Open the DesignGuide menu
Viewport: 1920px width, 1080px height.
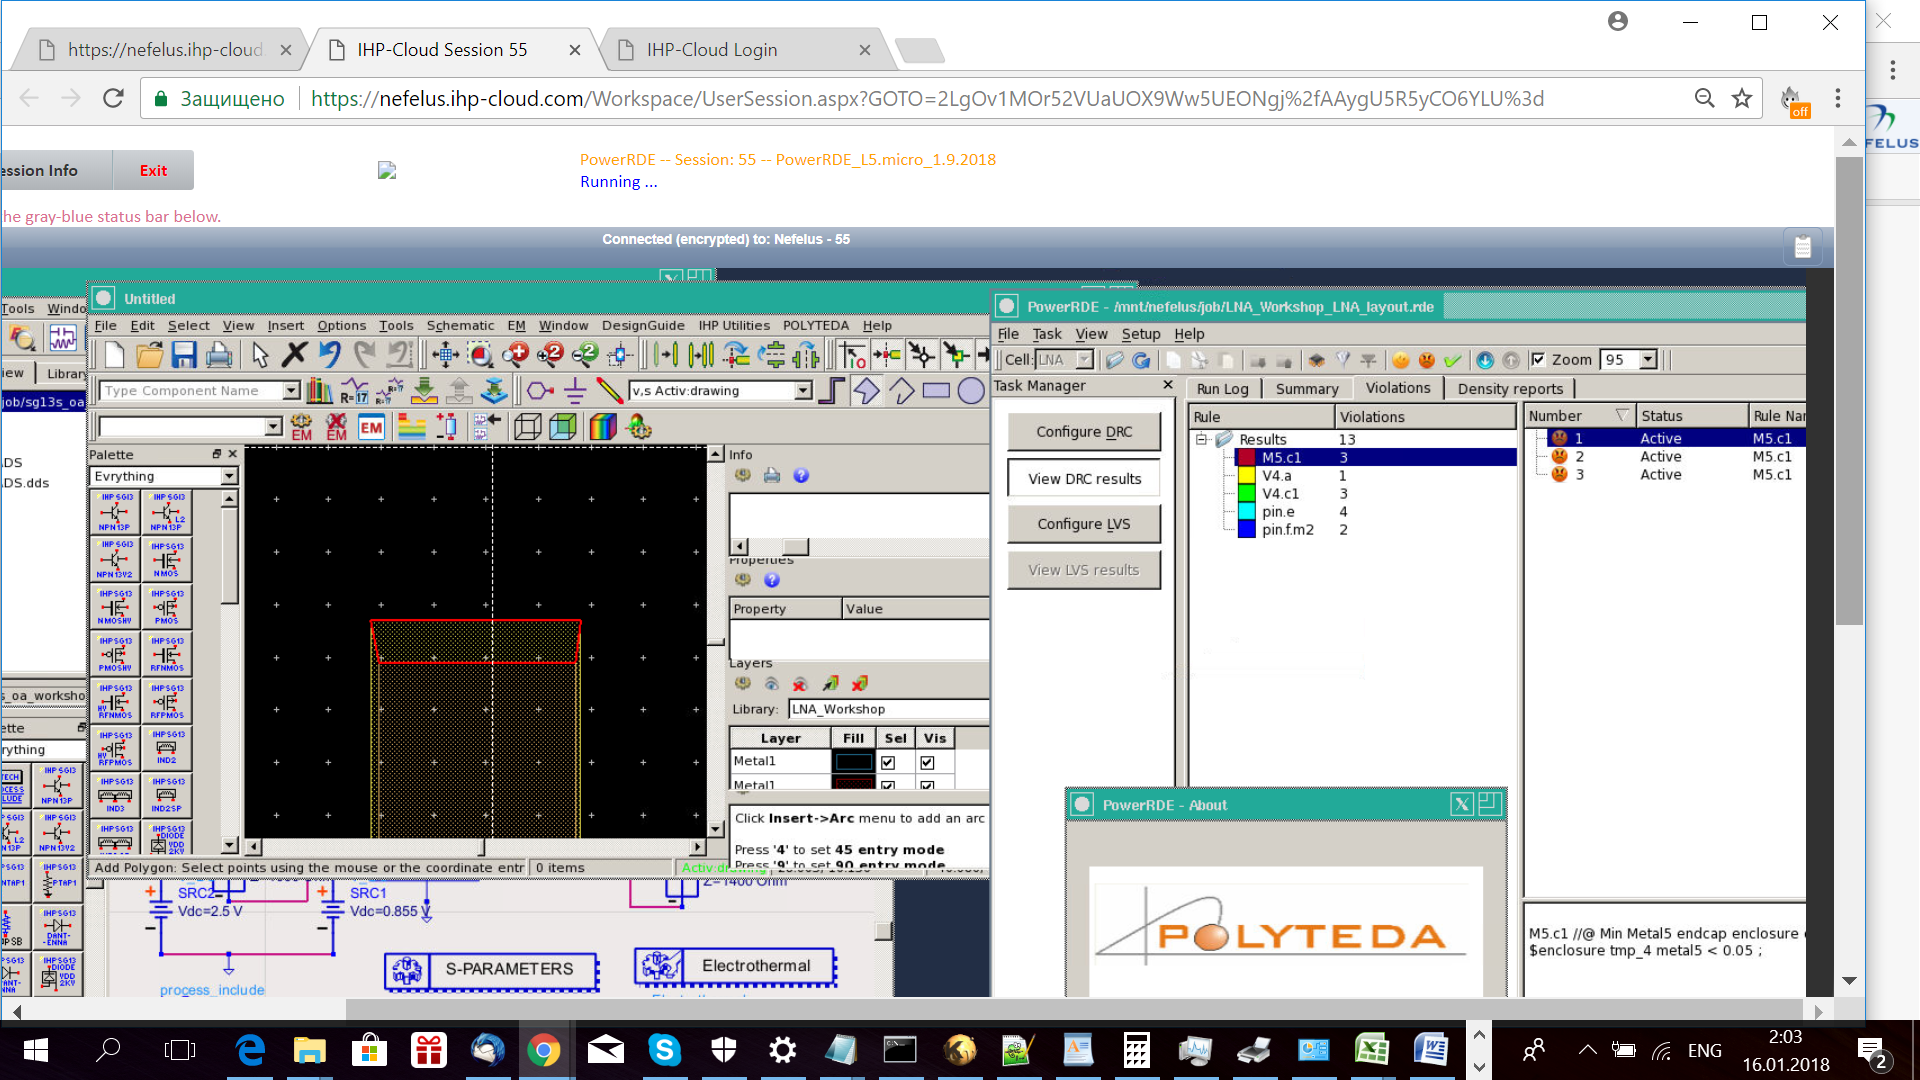642,325
